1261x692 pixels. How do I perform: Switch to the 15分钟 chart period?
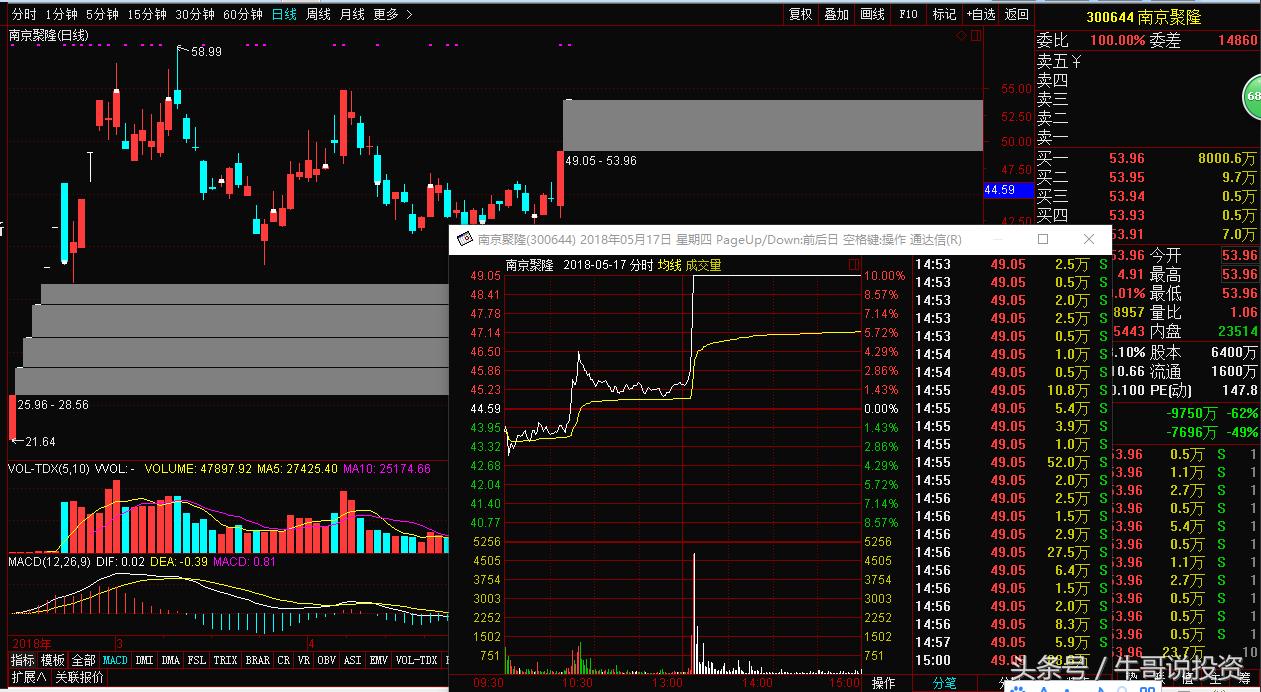click(x=146, y=14)
